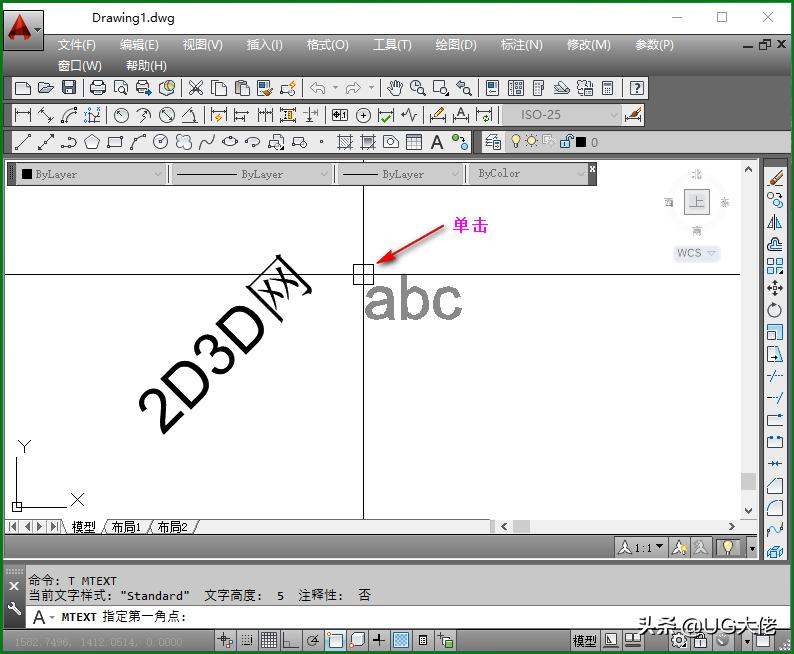This screenshot has width=794, height=654.
Task: Select the Hatch tool
Action: pyautogui.click(x=345, y=142)
